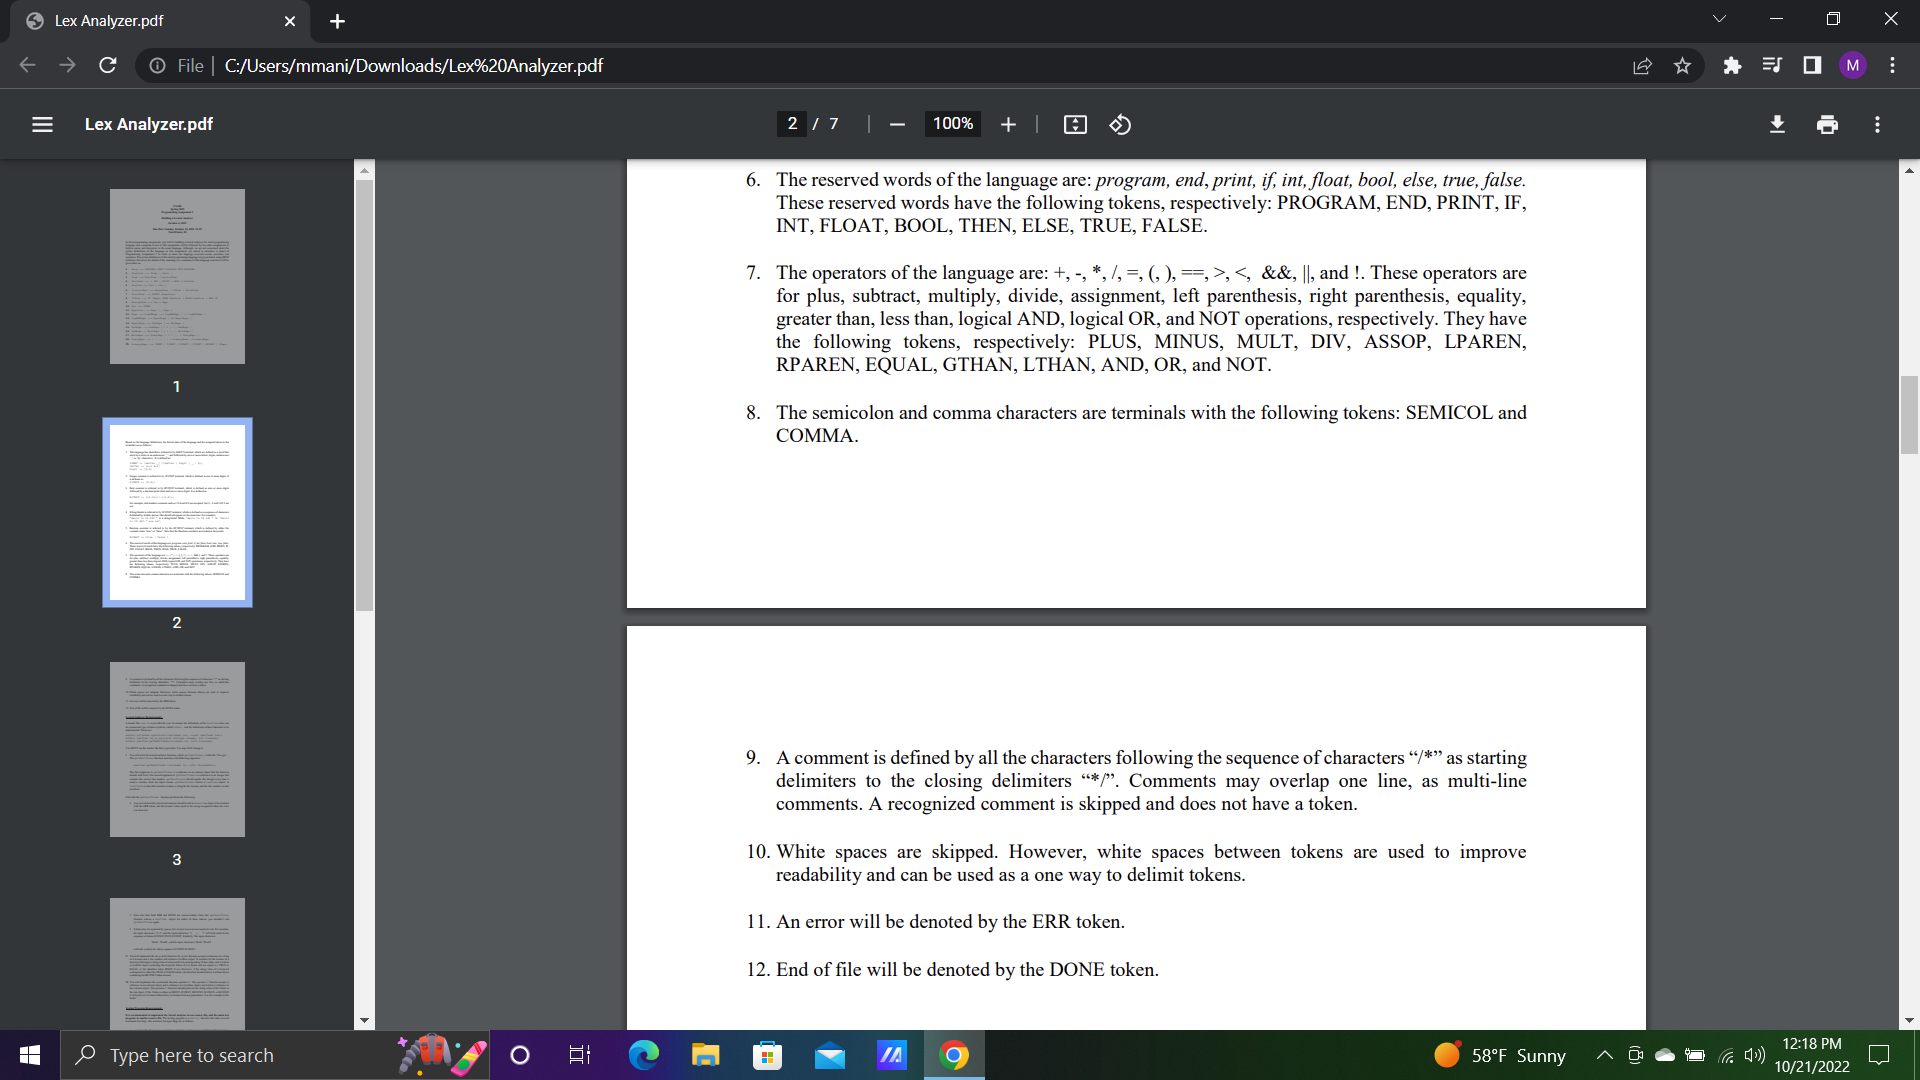Screen dimensions: 1920x1080
Task: Click the fit to page icon
Action: tap(1075, 124)
